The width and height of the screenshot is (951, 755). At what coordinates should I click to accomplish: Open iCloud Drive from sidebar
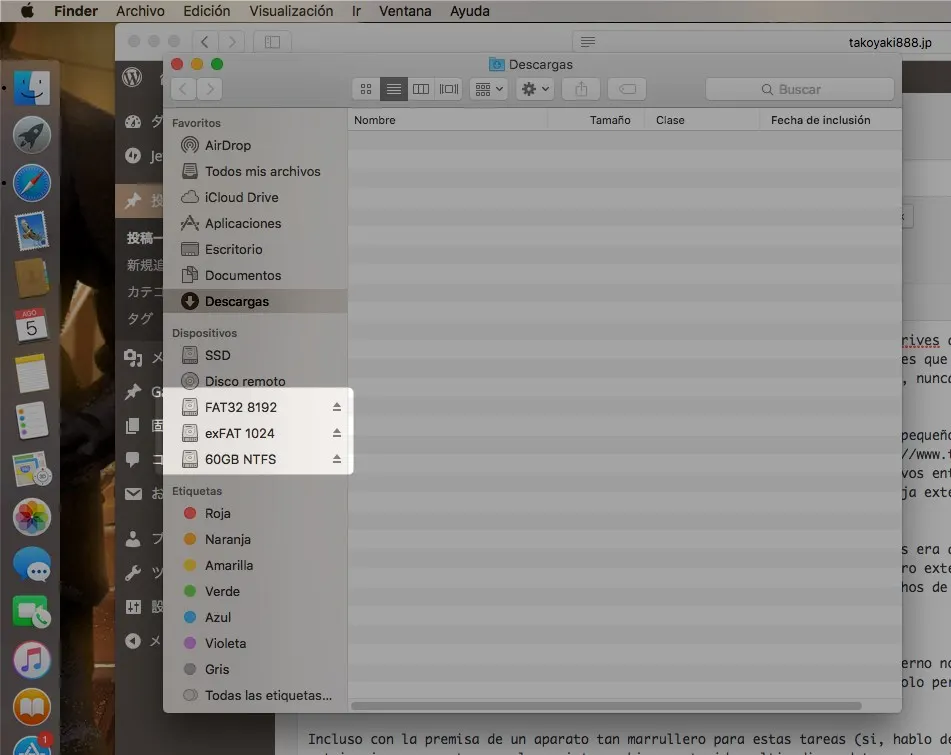pos(241,197)
